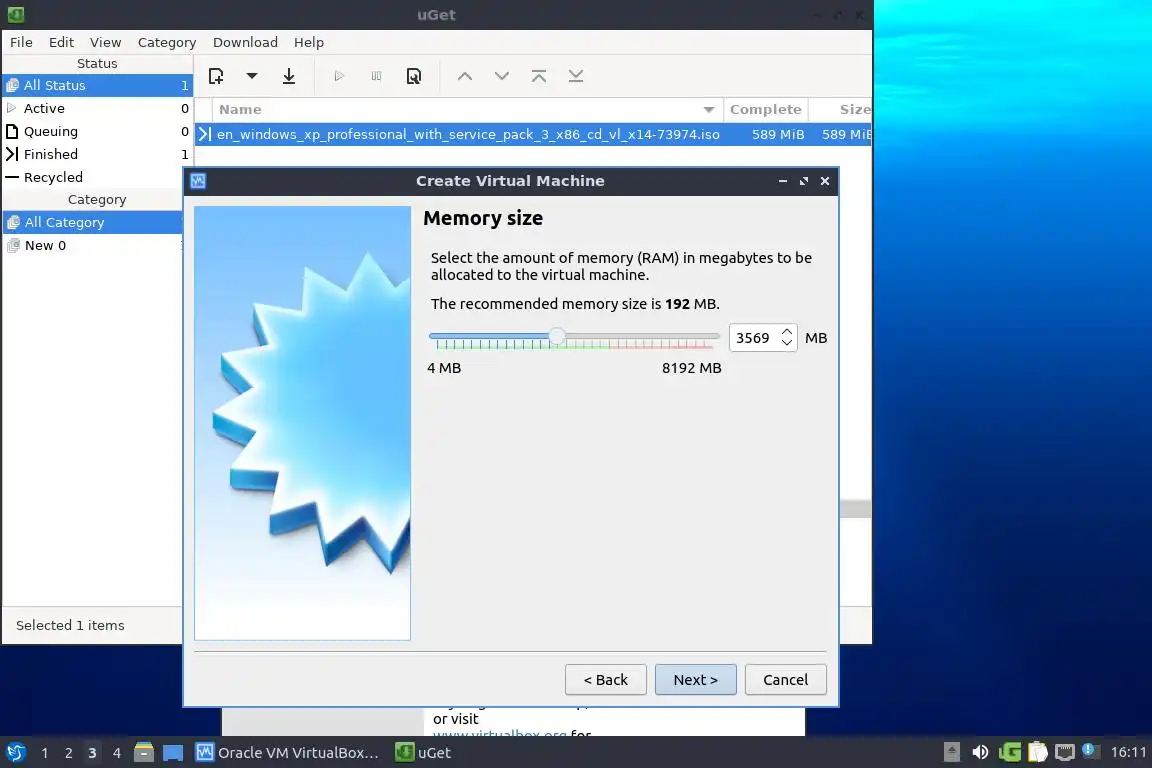This screenshot has width=1152, height=768.
Task: Maximize the Create Virtual Machine dialog
Action: coord(804,181)
